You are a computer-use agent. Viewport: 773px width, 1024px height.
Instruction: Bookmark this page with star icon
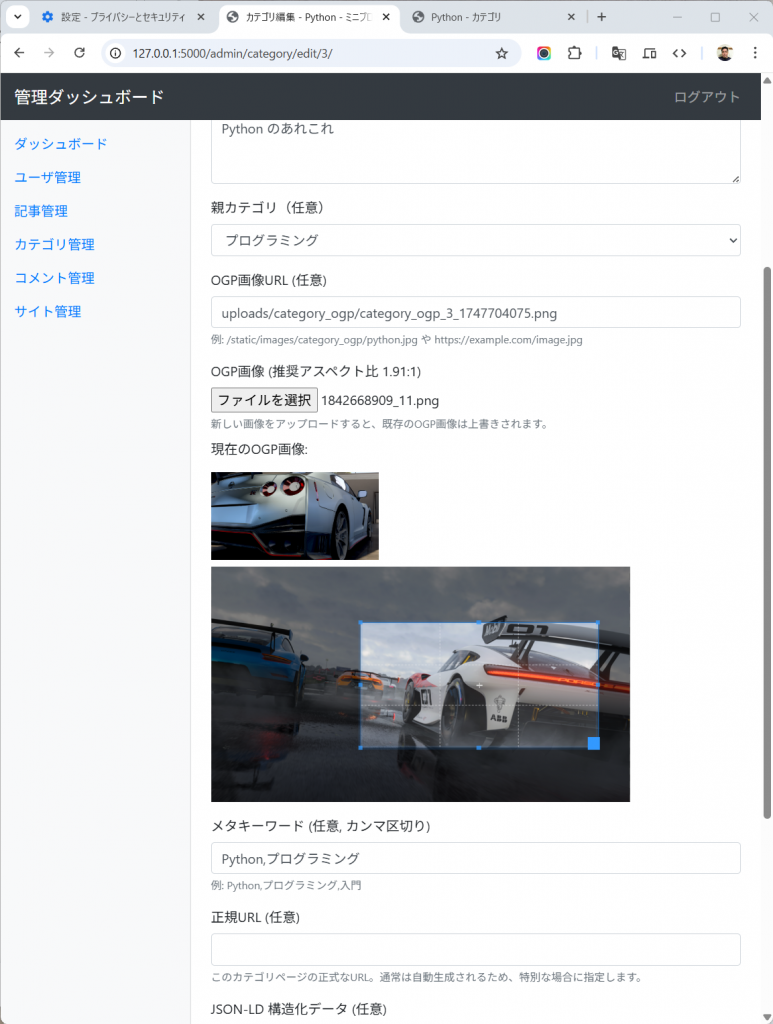pos(501,54)
